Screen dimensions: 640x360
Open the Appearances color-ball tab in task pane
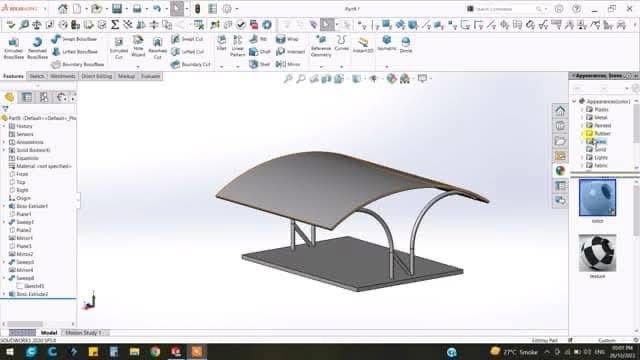pos(560,171)
